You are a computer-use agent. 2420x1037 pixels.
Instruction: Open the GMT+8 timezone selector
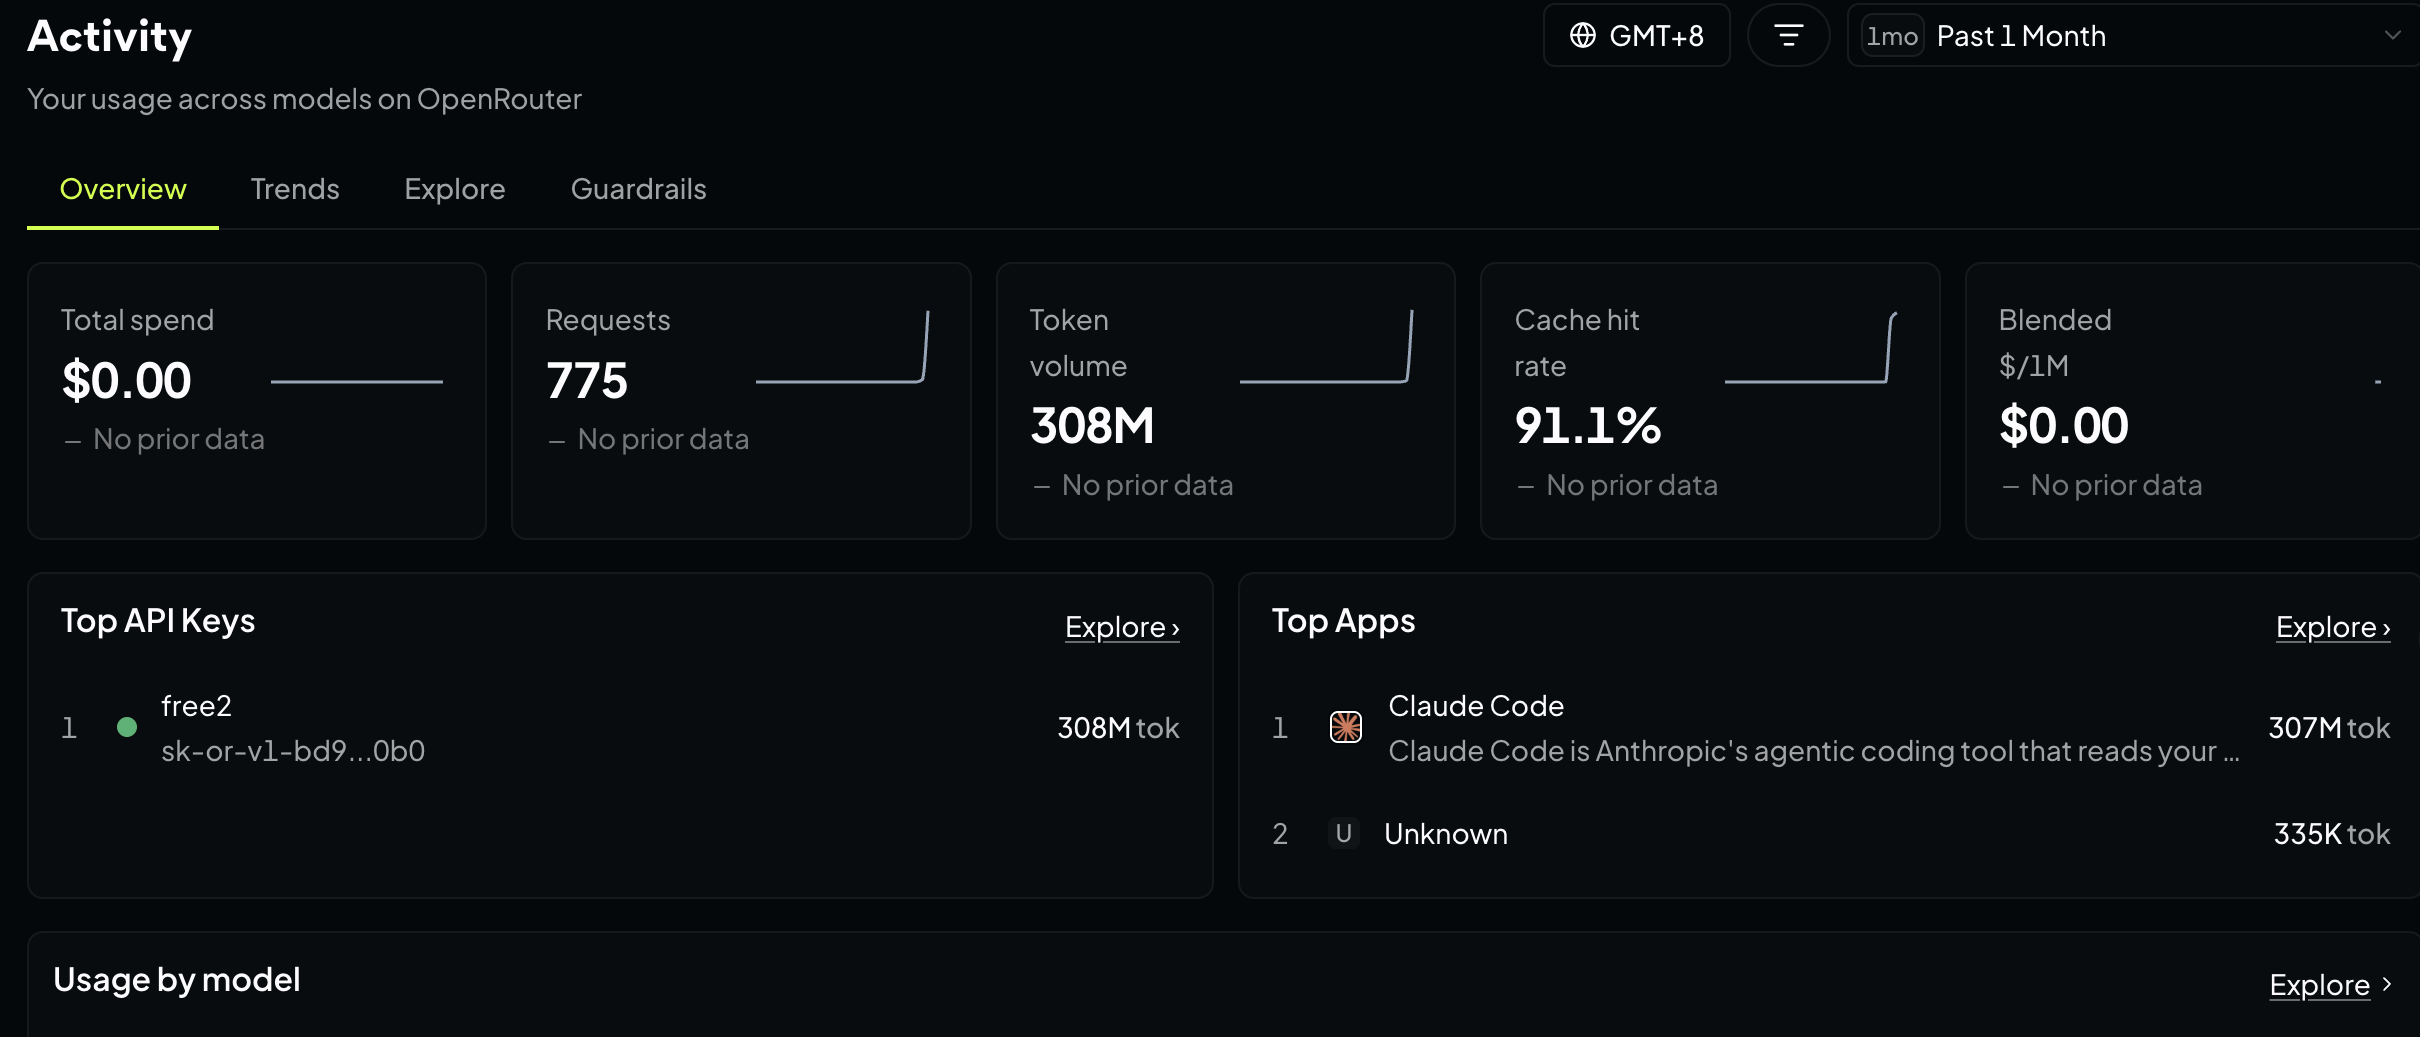(x=1637, y=36)
